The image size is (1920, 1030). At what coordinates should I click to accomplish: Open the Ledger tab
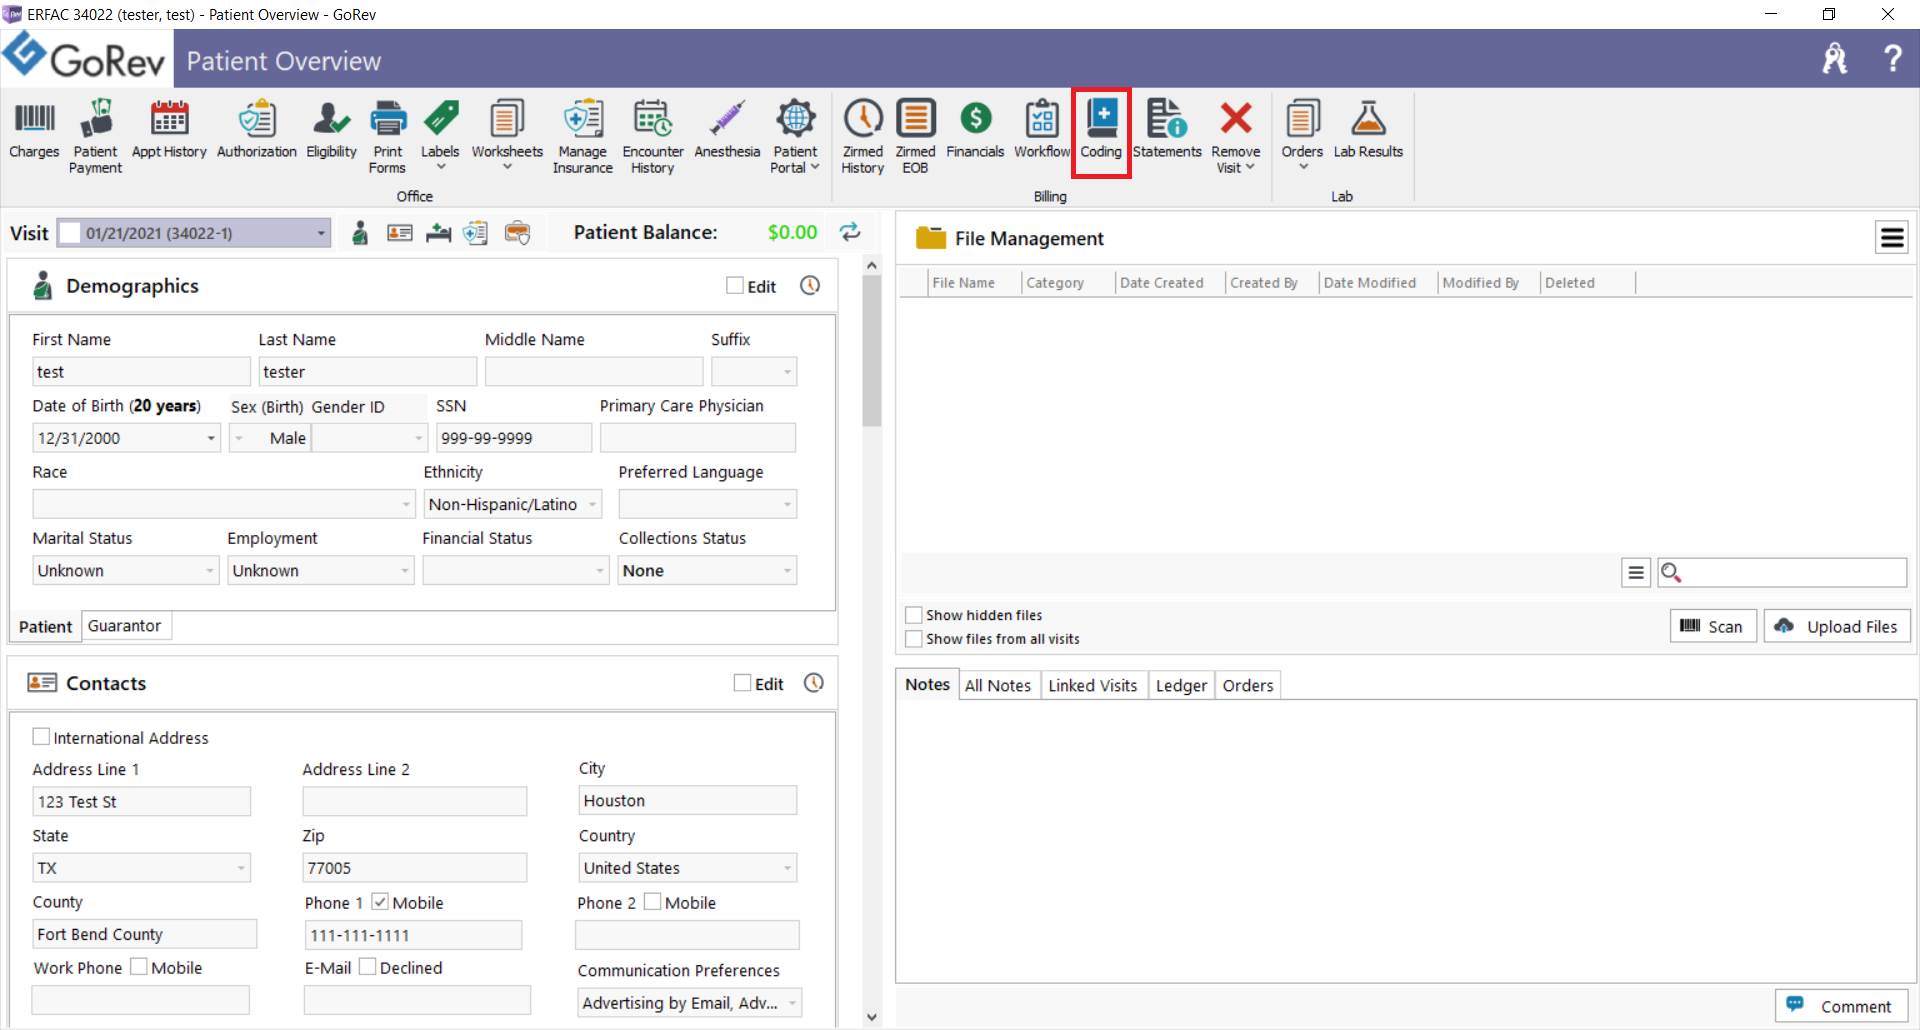[x=1181, y=685]
